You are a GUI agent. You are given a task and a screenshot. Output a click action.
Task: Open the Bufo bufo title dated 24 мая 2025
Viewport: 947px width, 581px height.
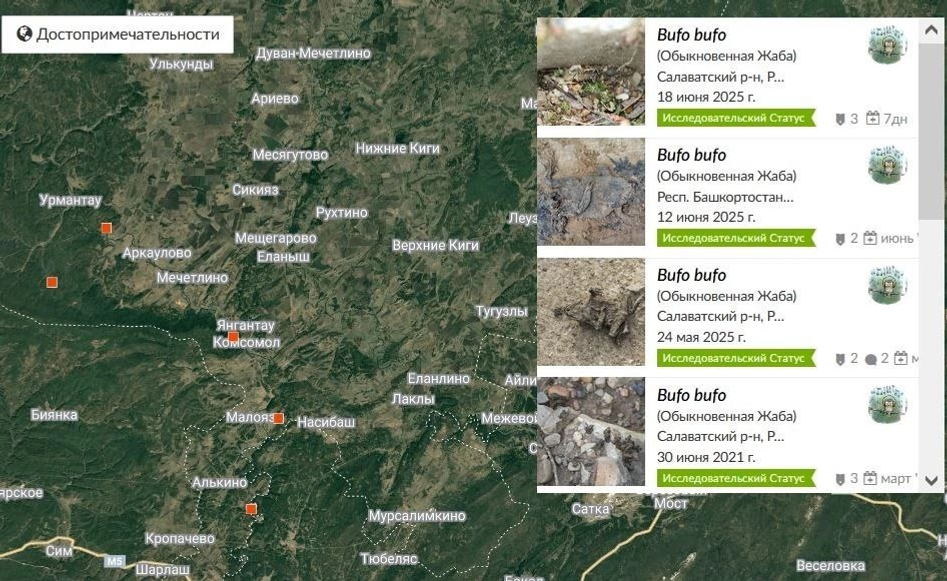pyautogui.click(x=692, y=275)
